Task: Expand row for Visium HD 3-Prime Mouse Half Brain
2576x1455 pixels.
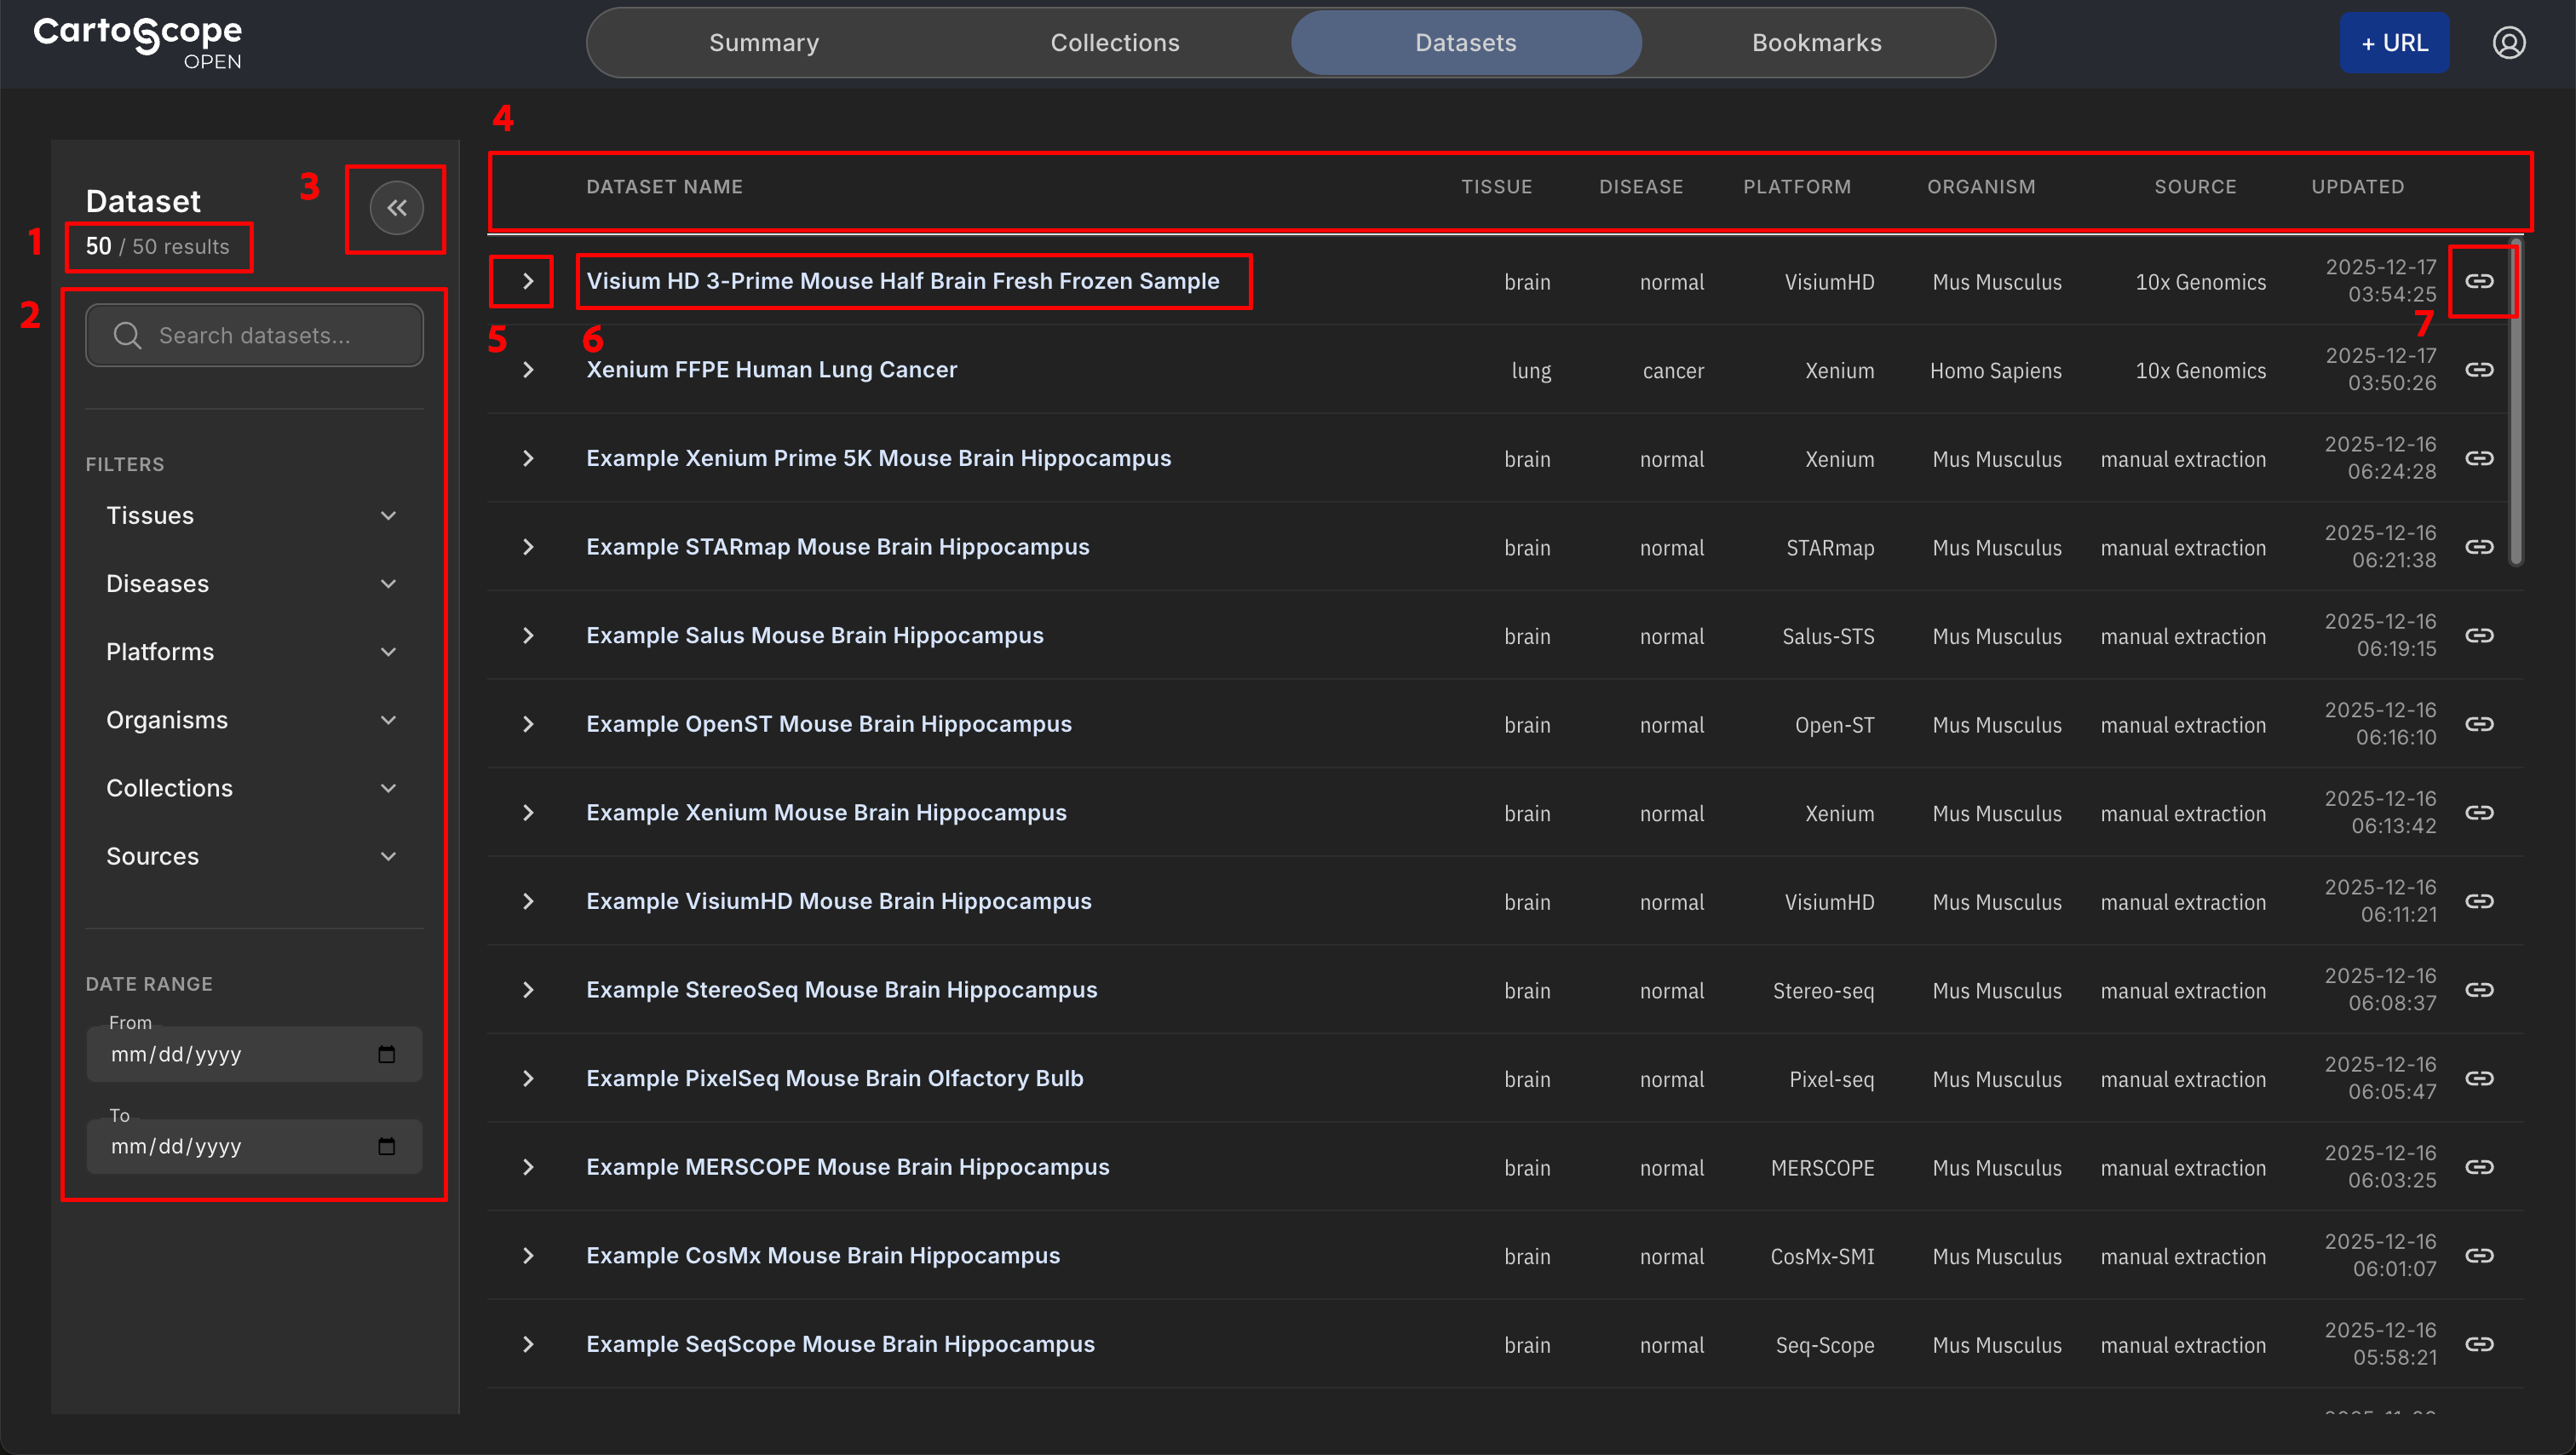Action: (x=528, y=282)
